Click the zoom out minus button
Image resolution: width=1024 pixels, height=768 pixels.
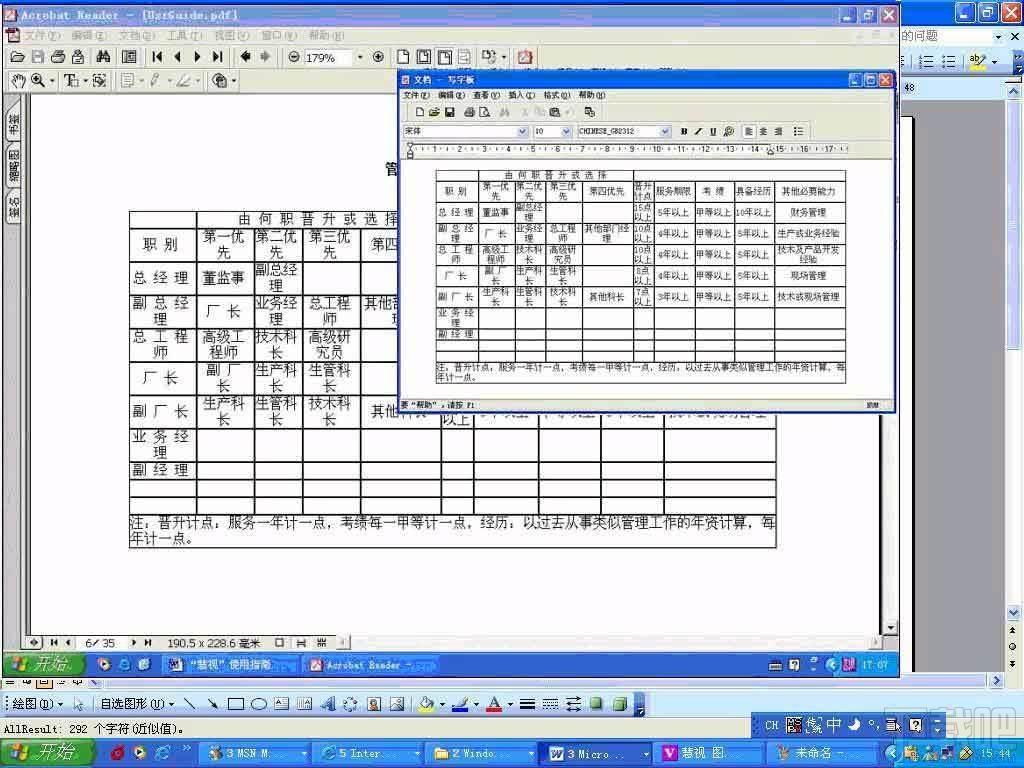pyautogui.click(x=294, y=57)
